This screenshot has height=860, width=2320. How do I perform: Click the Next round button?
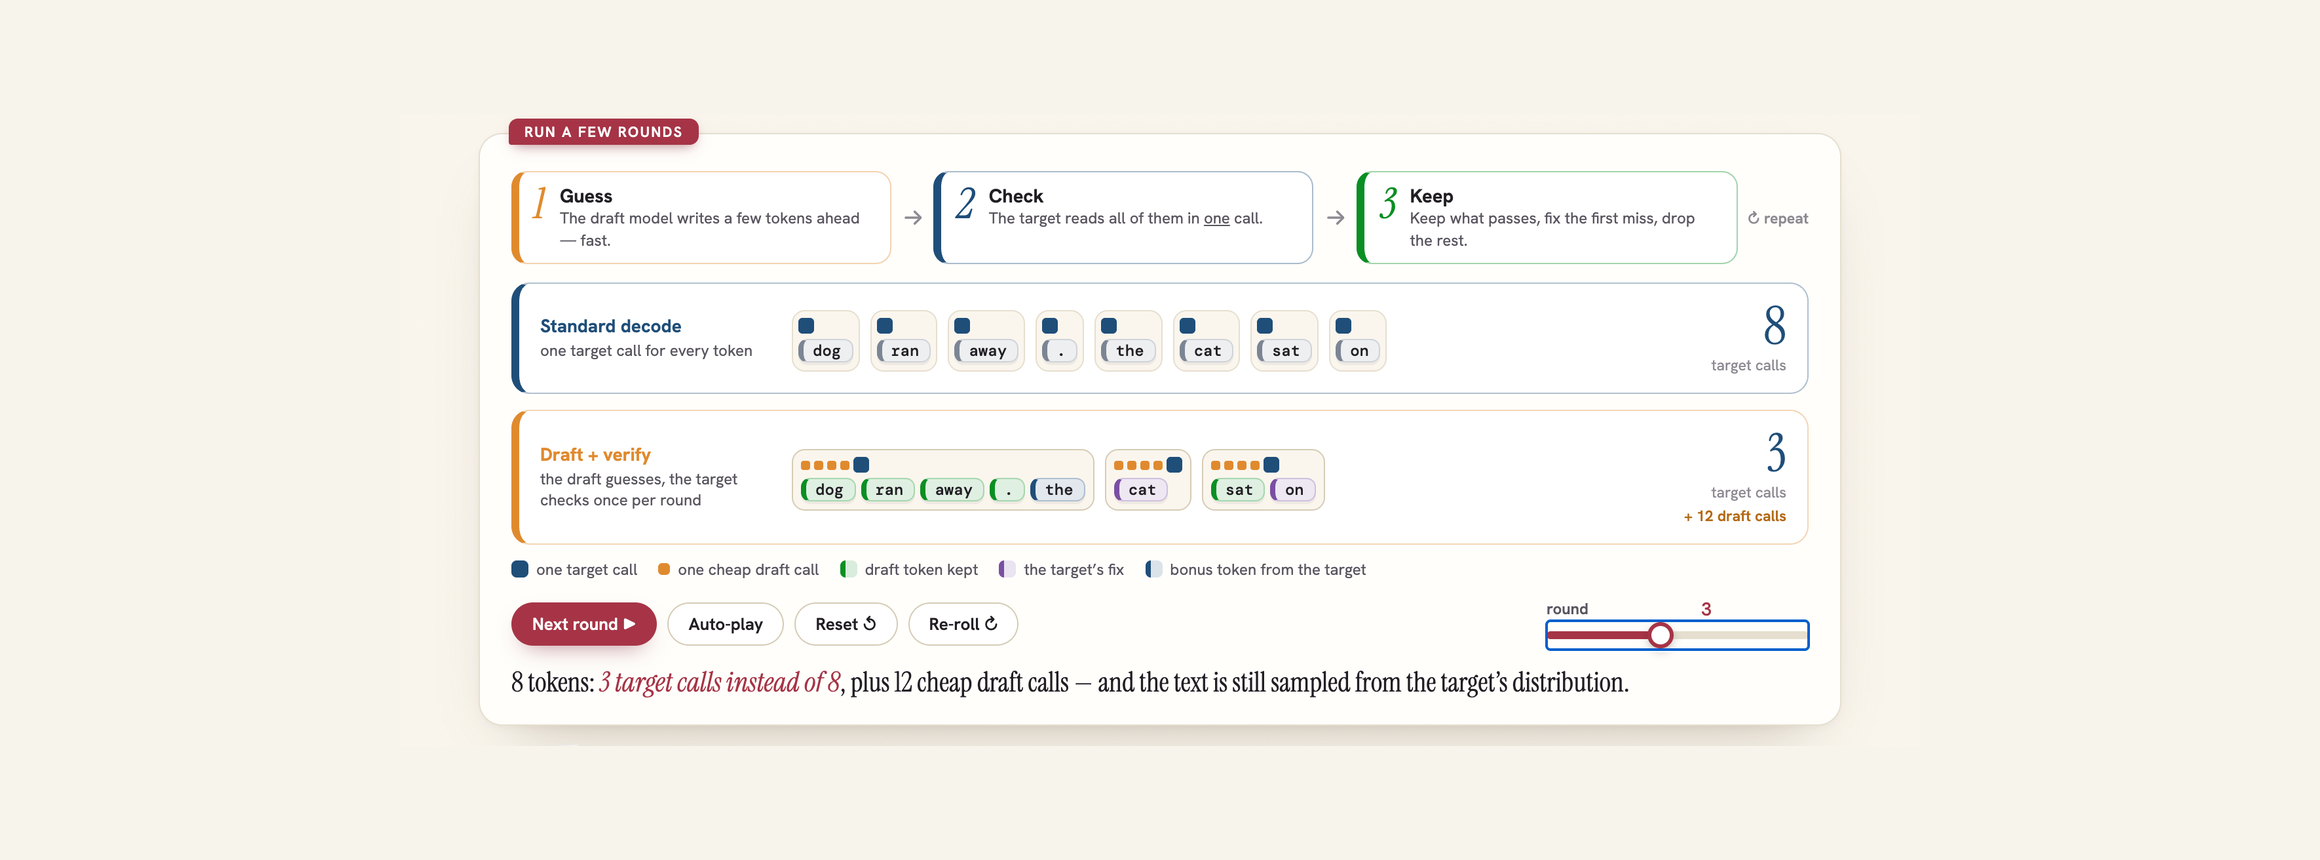583,624
